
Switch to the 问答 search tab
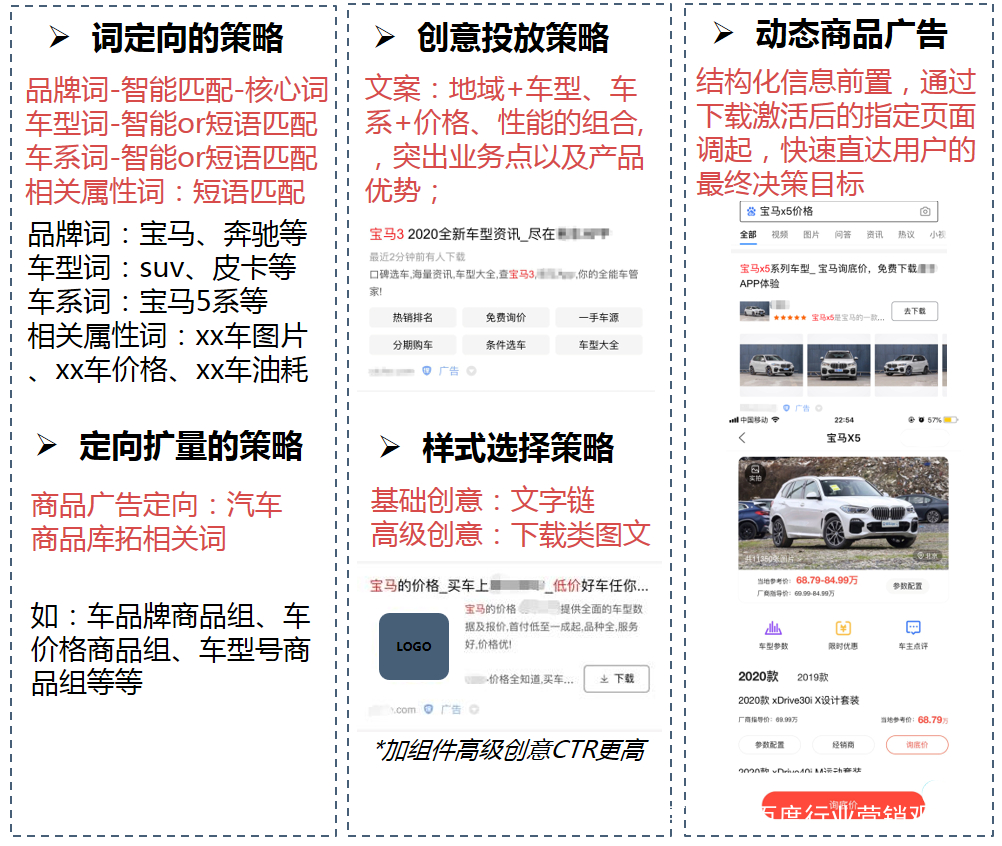843,235
